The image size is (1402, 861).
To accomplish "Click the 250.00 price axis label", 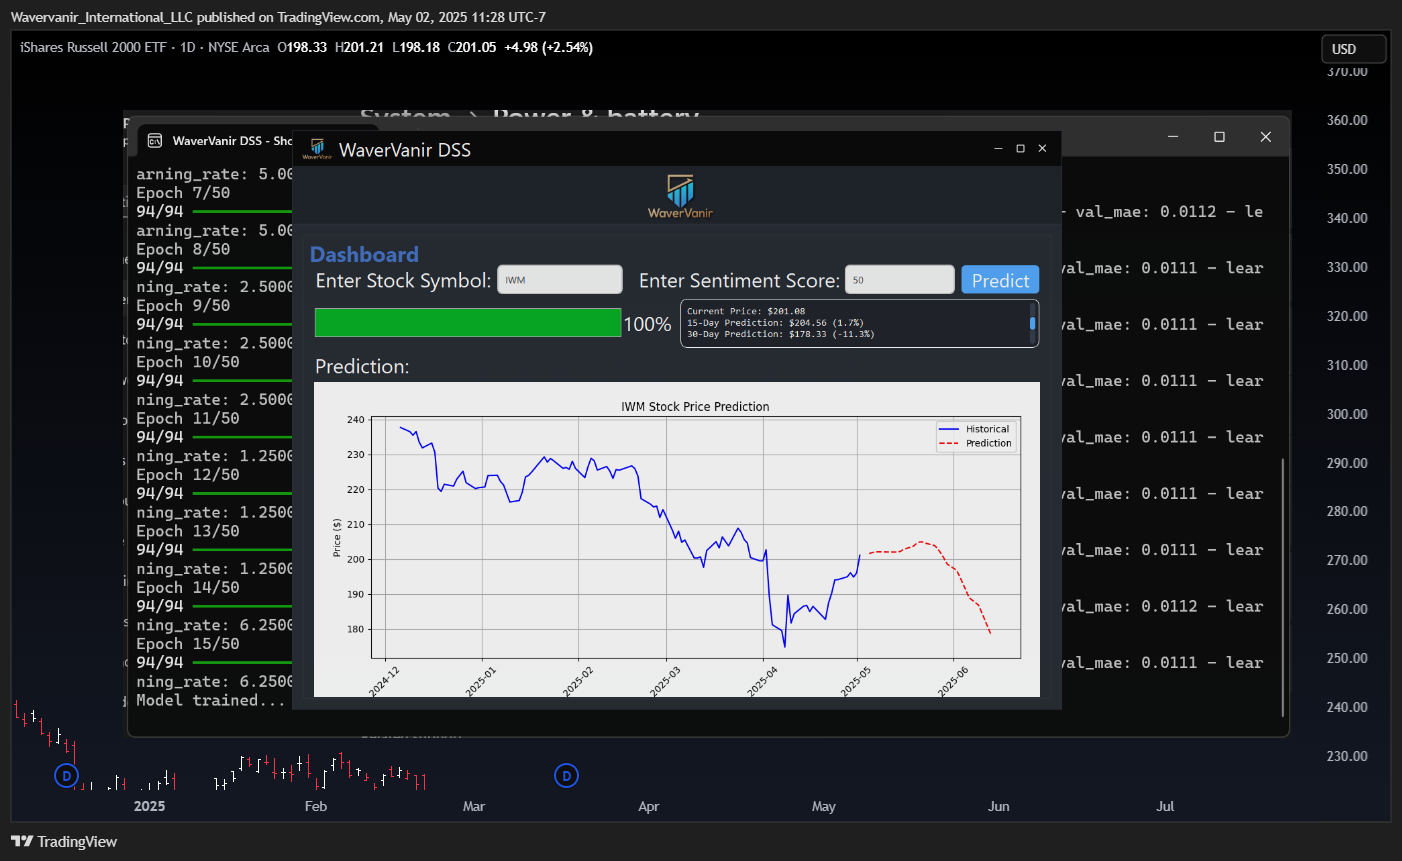I will (1347, 658).
